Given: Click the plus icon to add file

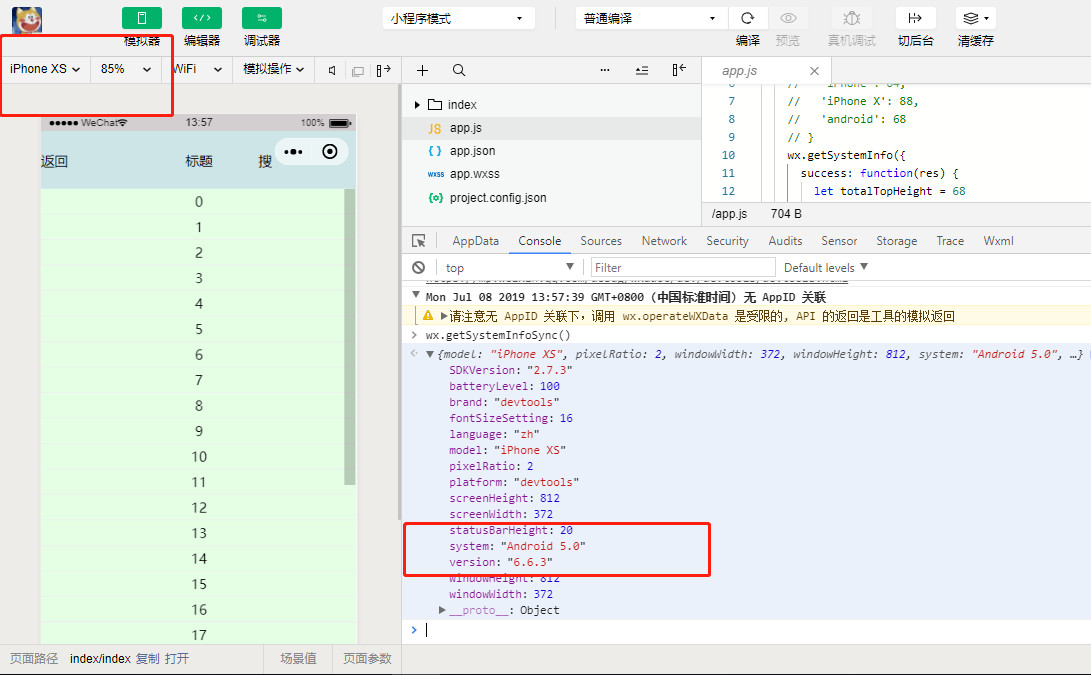Looking at the screenshot, I should pos(423,70).
